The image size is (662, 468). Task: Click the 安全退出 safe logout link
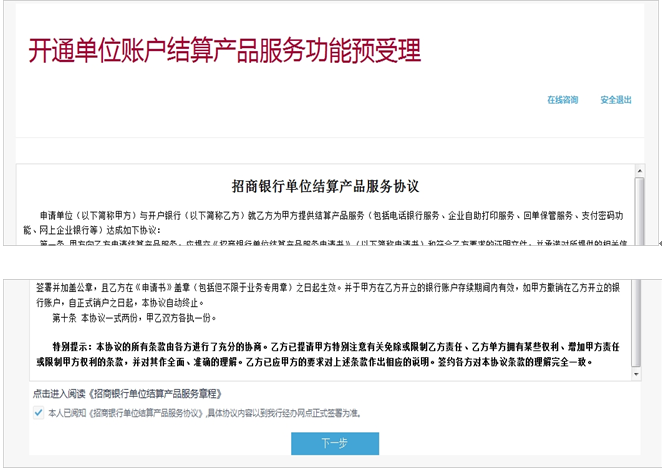(616, 100)
